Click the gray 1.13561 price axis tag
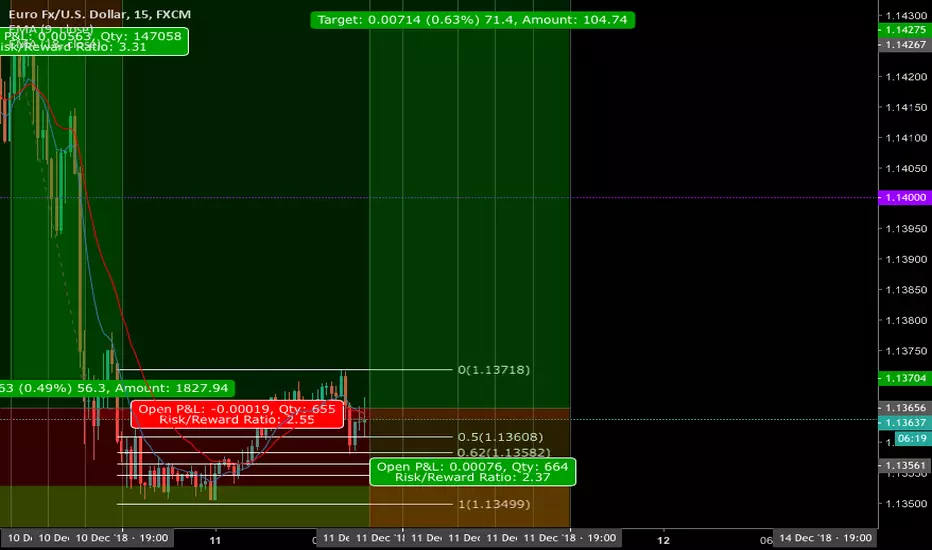 905,466
